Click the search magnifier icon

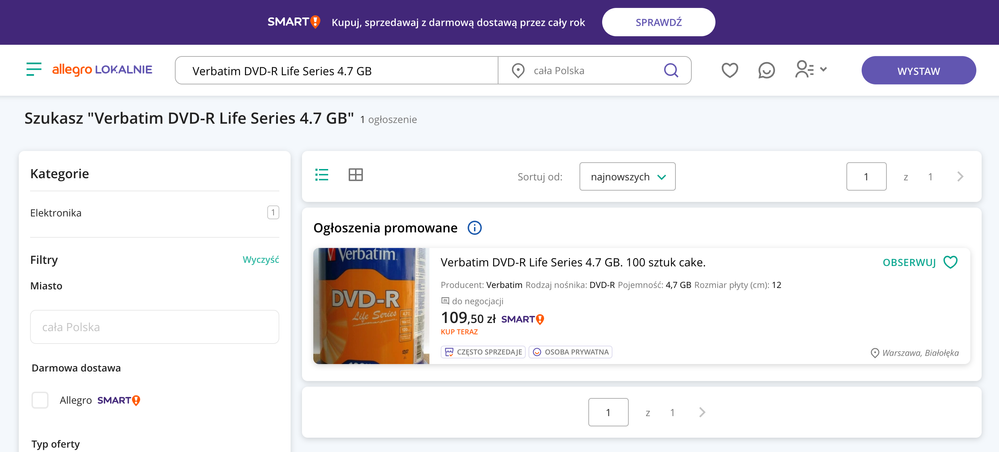[x=671, y=70]
